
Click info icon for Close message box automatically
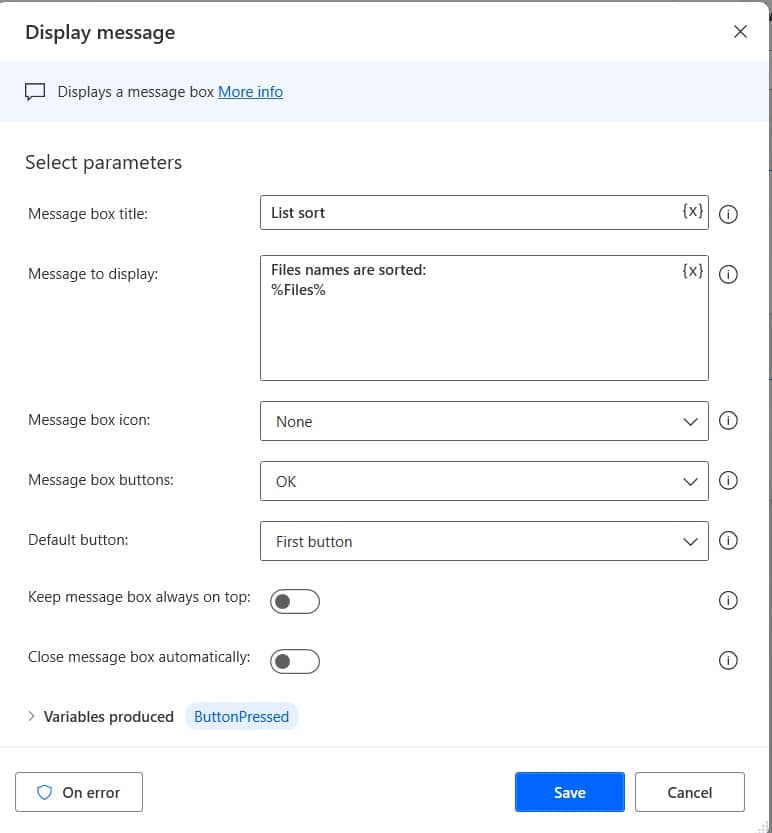pos(728,660)
